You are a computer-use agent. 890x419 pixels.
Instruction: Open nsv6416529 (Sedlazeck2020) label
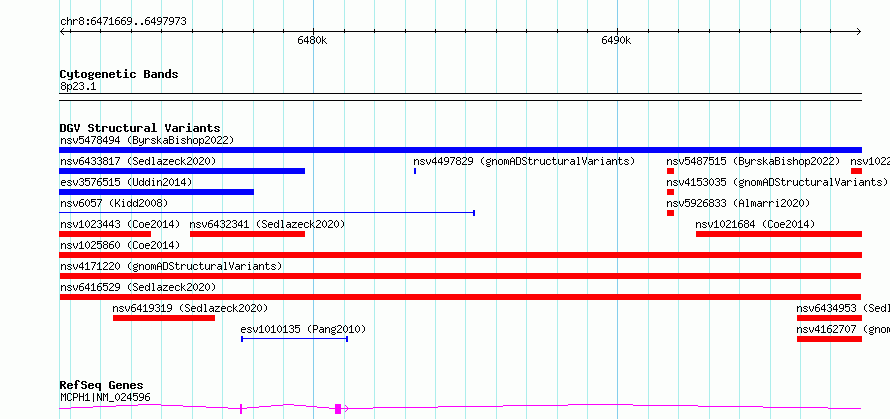[138, 287]
